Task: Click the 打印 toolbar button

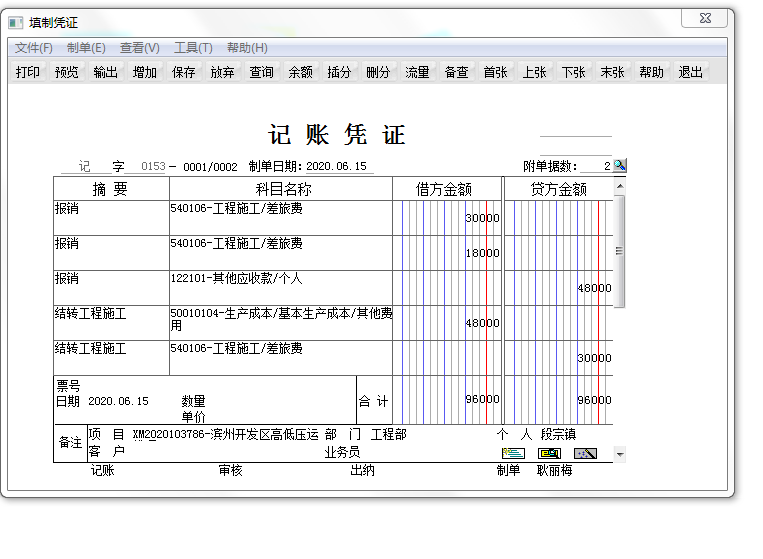Action: (28, 72)
